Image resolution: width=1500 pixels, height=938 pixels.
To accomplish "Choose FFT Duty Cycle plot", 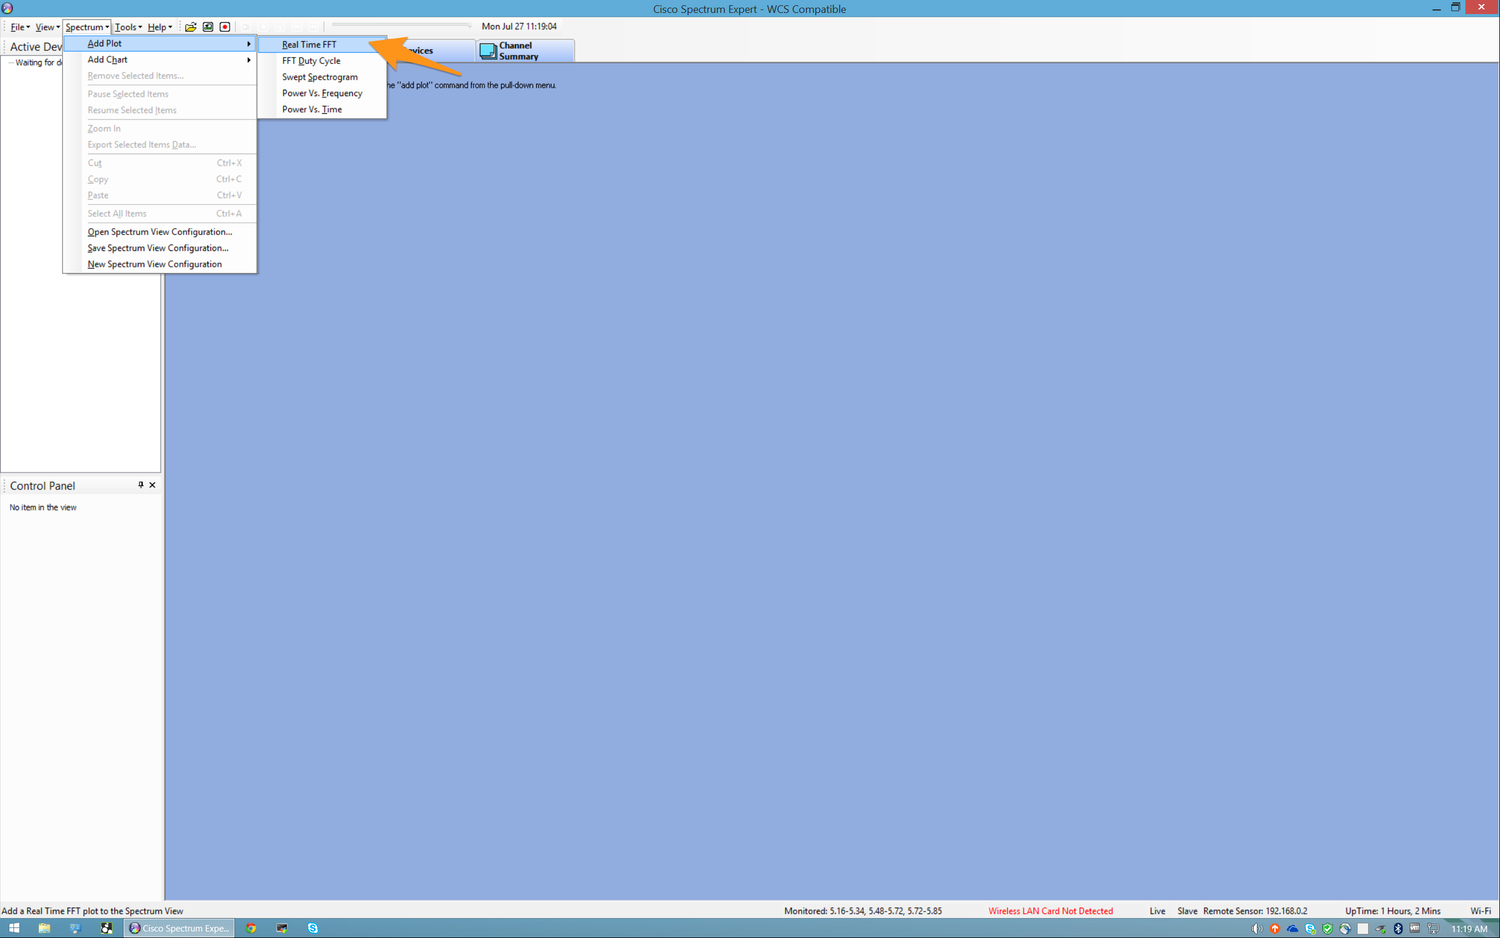I will [x=322, y=60].
